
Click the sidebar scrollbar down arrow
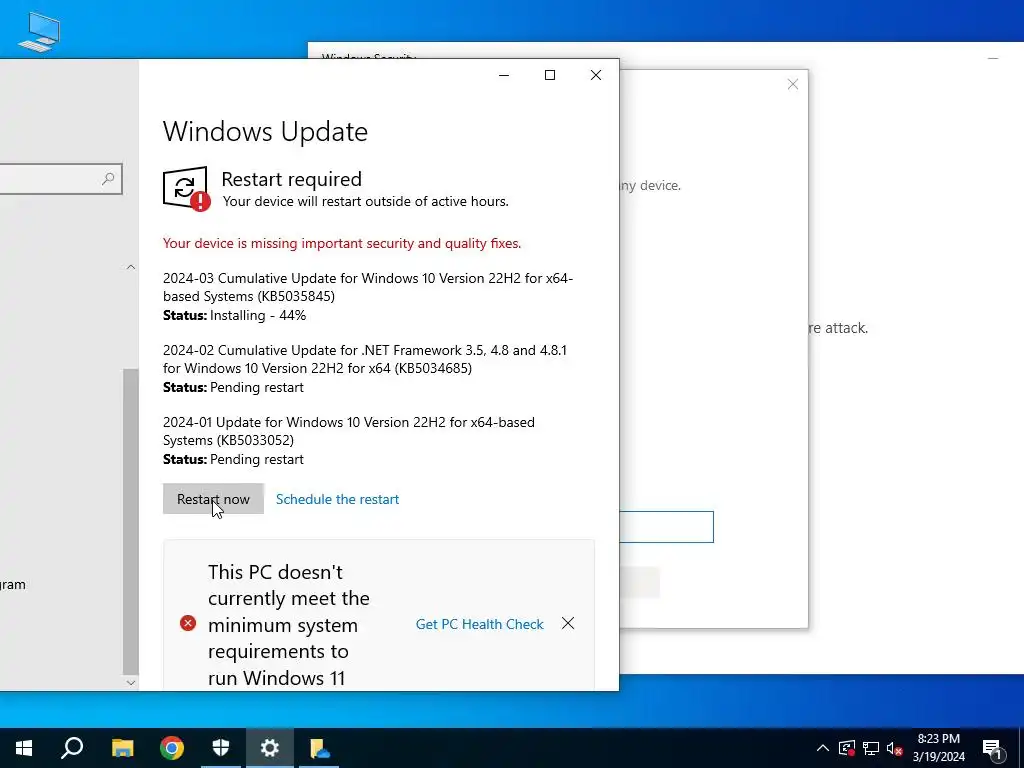(x=131, y=682)
